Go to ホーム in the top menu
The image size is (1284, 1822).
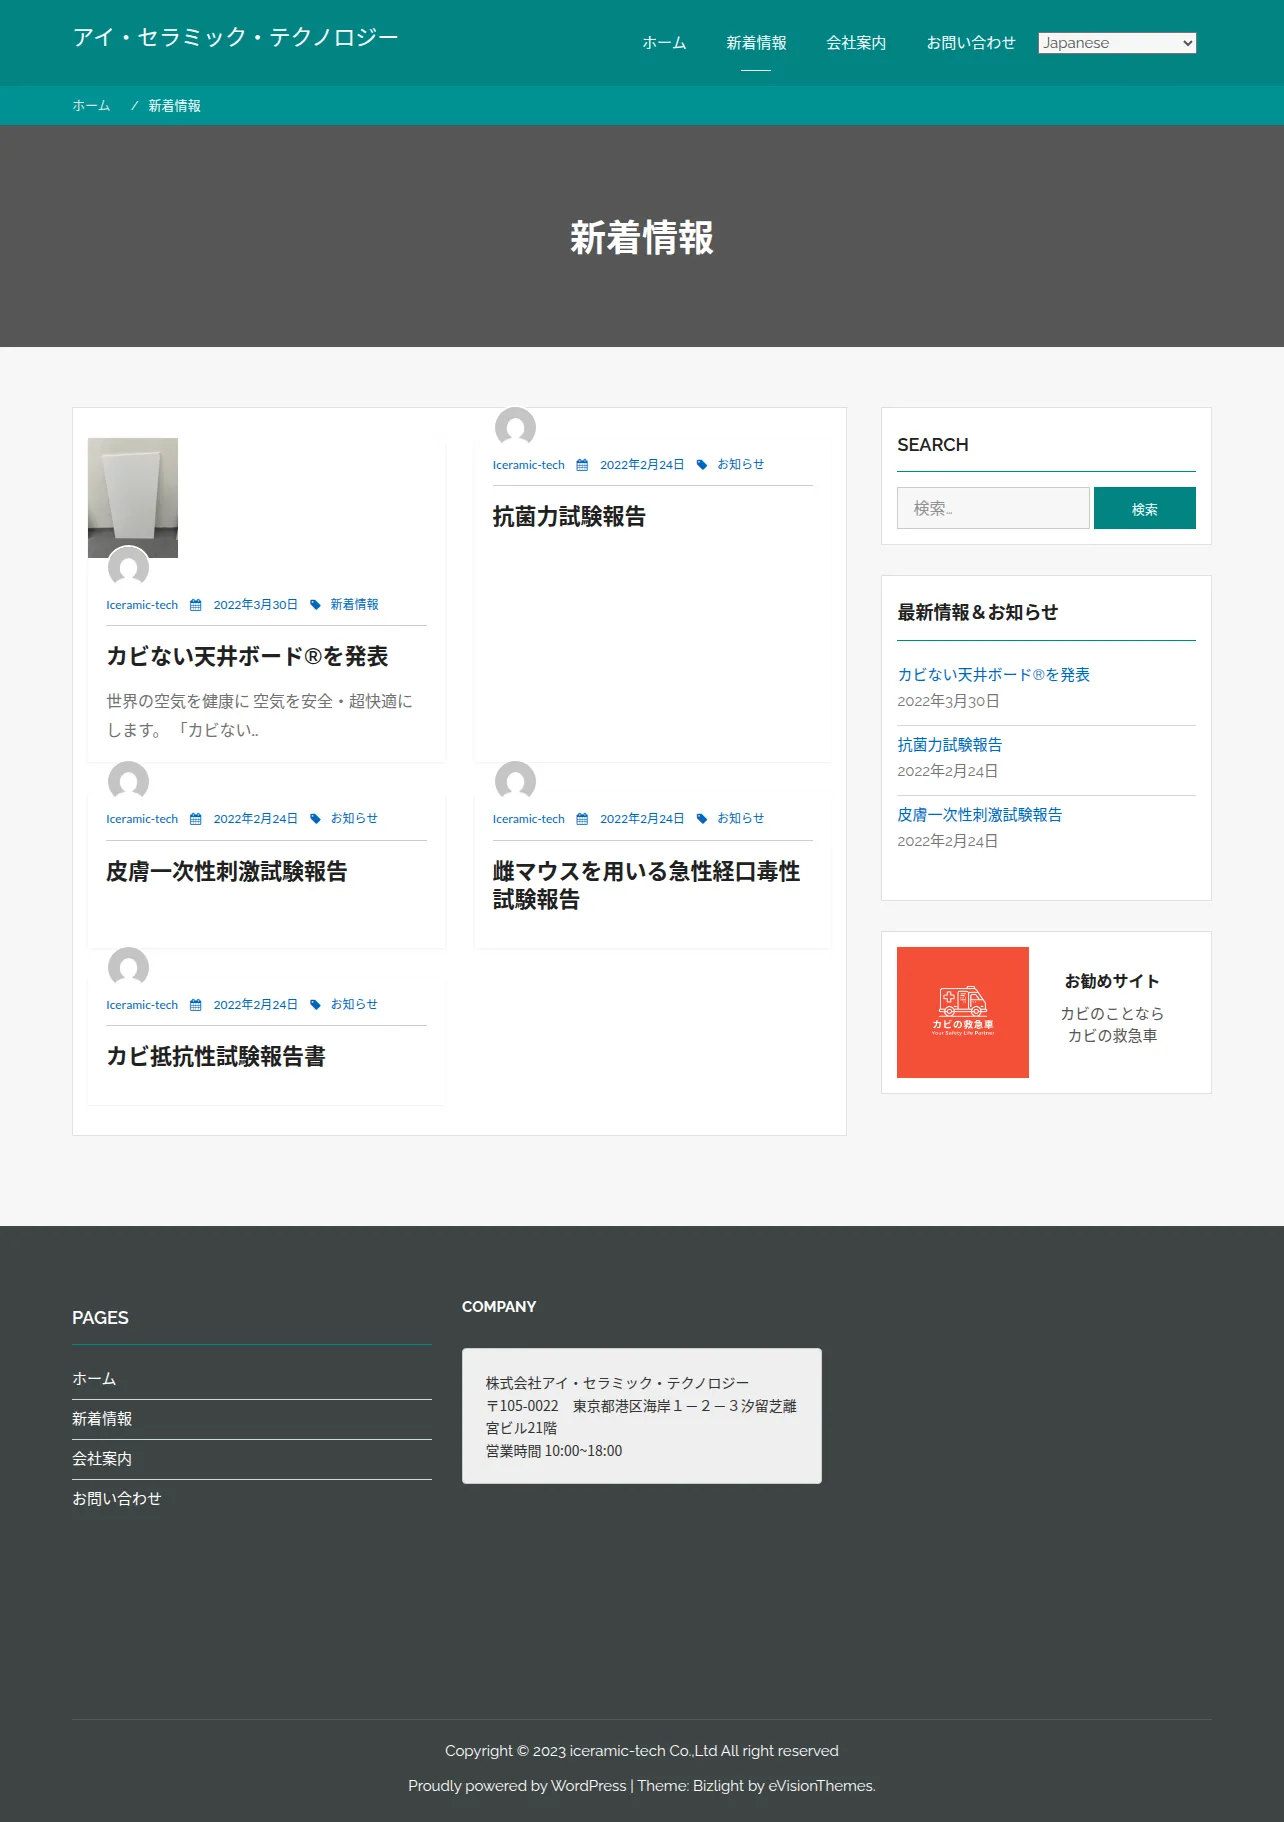[664, 43]
